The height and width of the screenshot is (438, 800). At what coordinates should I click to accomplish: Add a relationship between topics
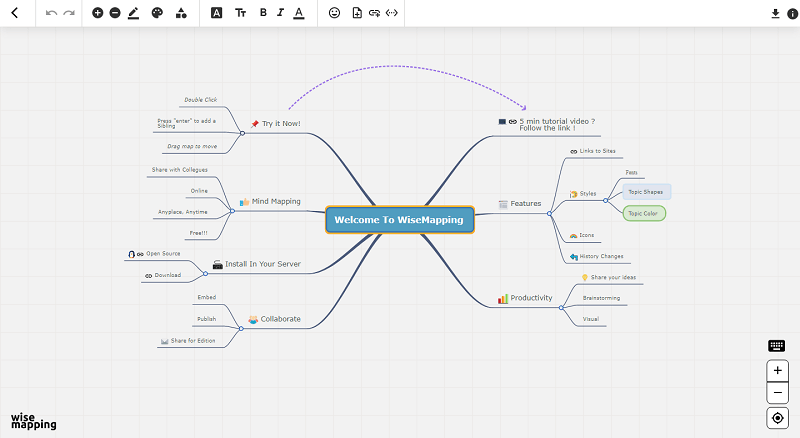click(392, 13)
